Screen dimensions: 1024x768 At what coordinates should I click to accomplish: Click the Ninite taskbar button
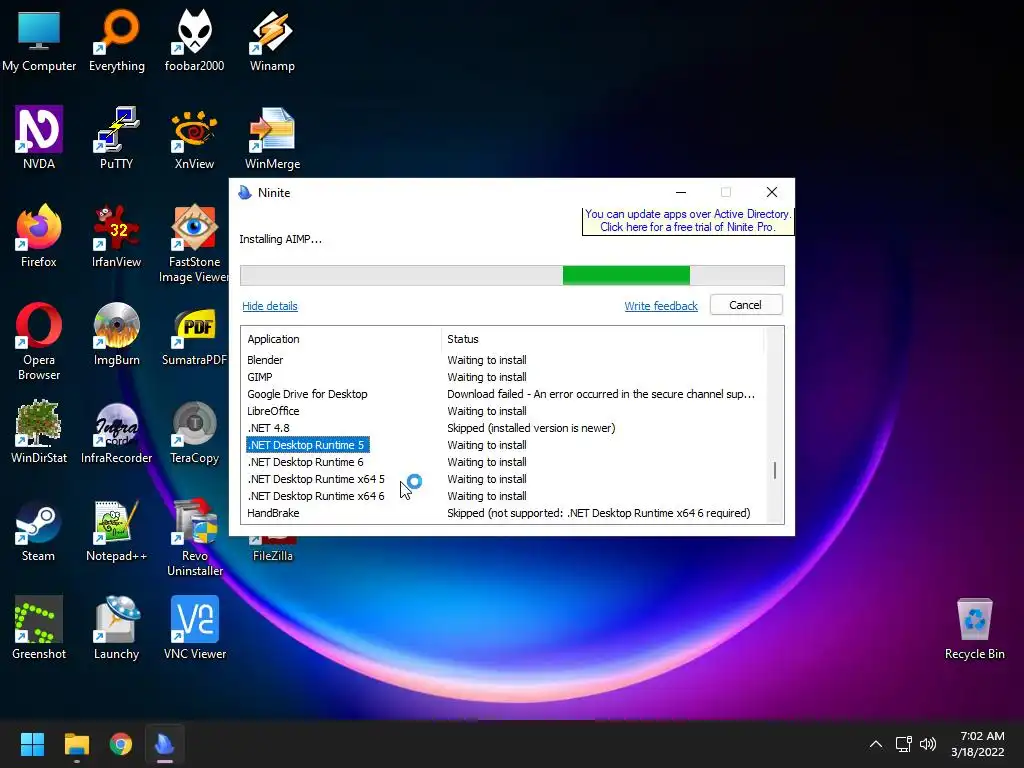point(165,744)
